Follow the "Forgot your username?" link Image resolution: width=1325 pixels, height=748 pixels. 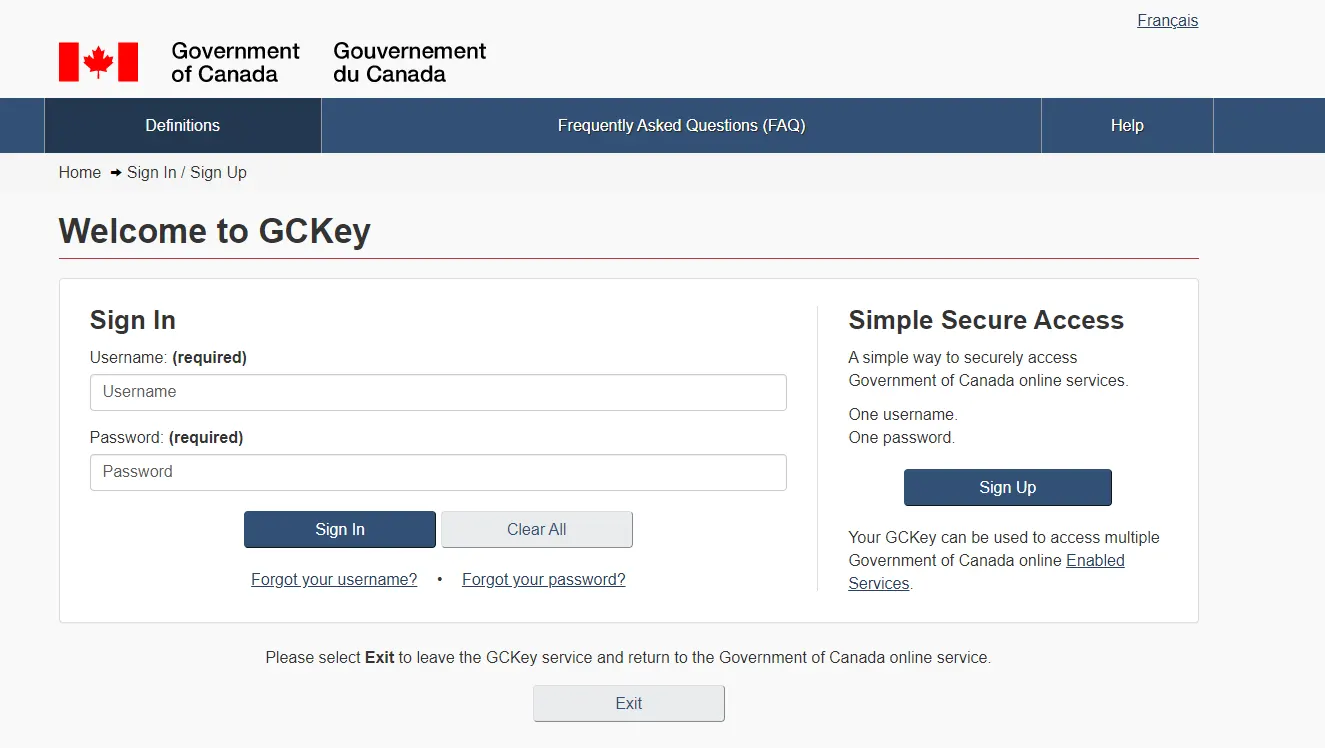coord(334,580)
